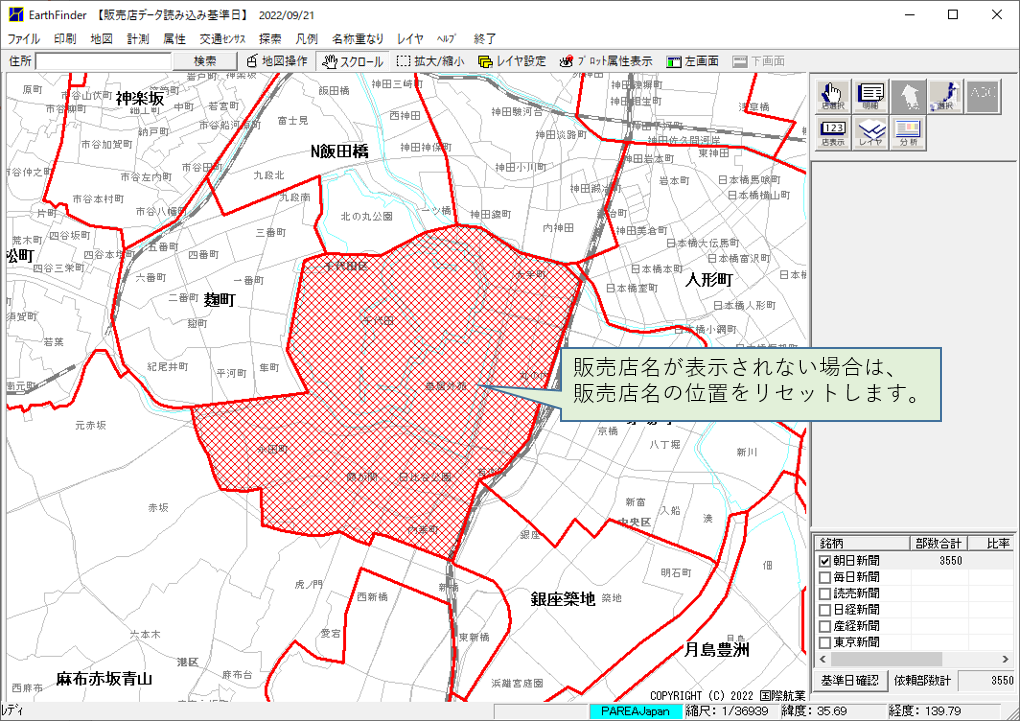This screenshot has width=1020, height=721.
Task: Open the 交通センサス menu
Action: point(222,39)
